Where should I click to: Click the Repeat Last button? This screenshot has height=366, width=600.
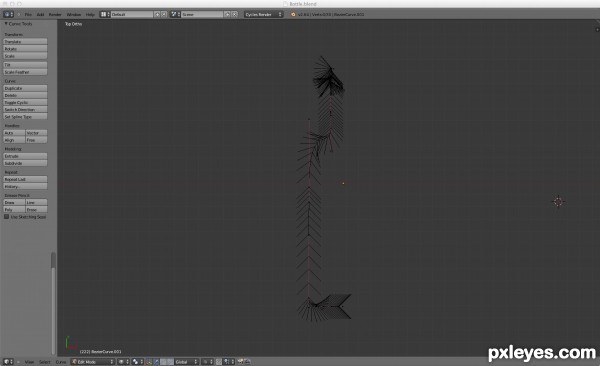click(x=25, y=179)
